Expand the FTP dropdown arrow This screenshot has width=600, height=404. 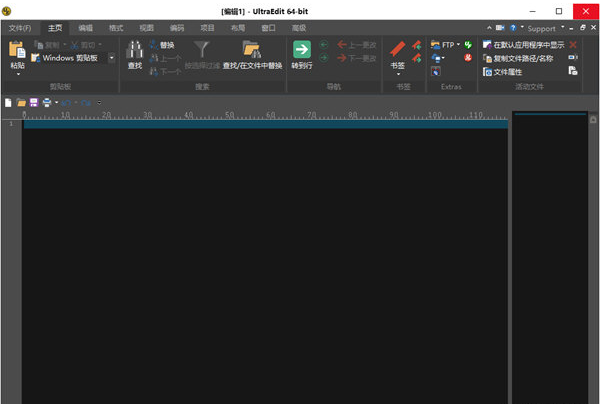(x=458, y=45)
